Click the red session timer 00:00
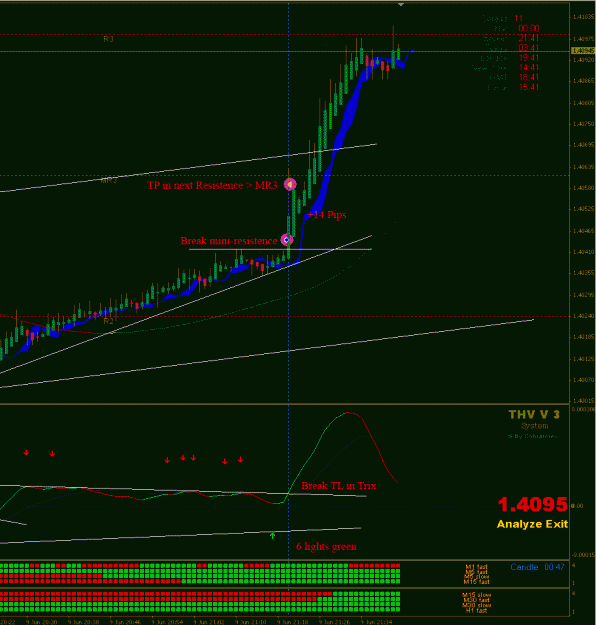Screen dimensions: 596x625 [529, 28]
